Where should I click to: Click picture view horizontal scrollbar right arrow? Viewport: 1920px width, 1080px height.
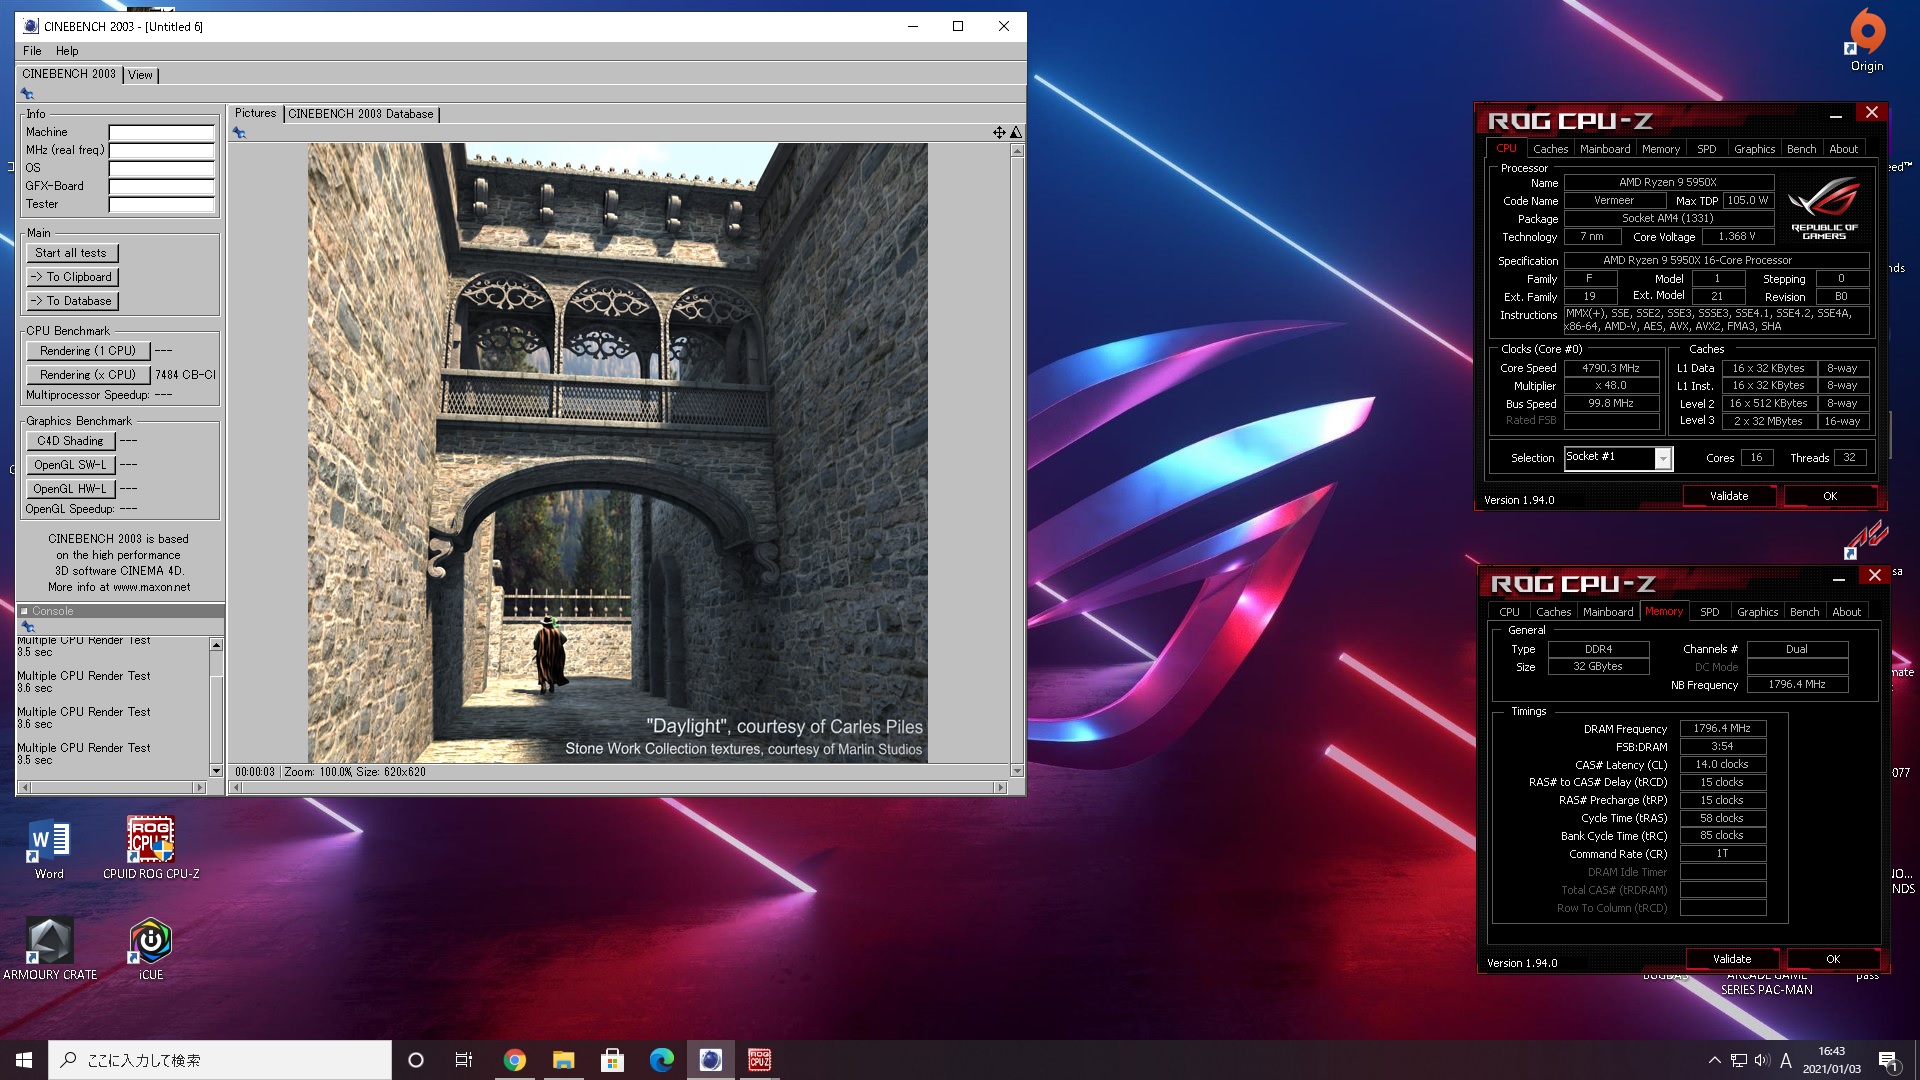point(1000,788)
